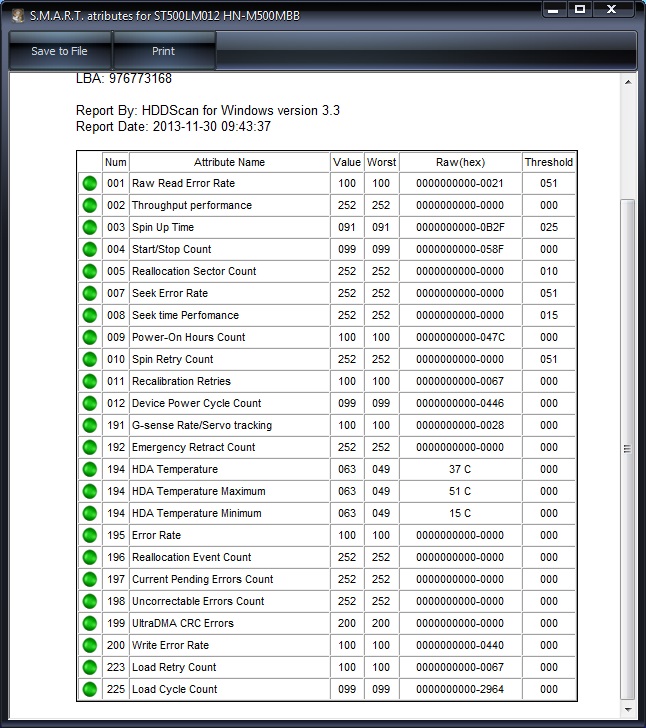This screenshot has height=728, width=646.
Task: Click green status icon for Seek time Perfomance
Action: [90, 315]
